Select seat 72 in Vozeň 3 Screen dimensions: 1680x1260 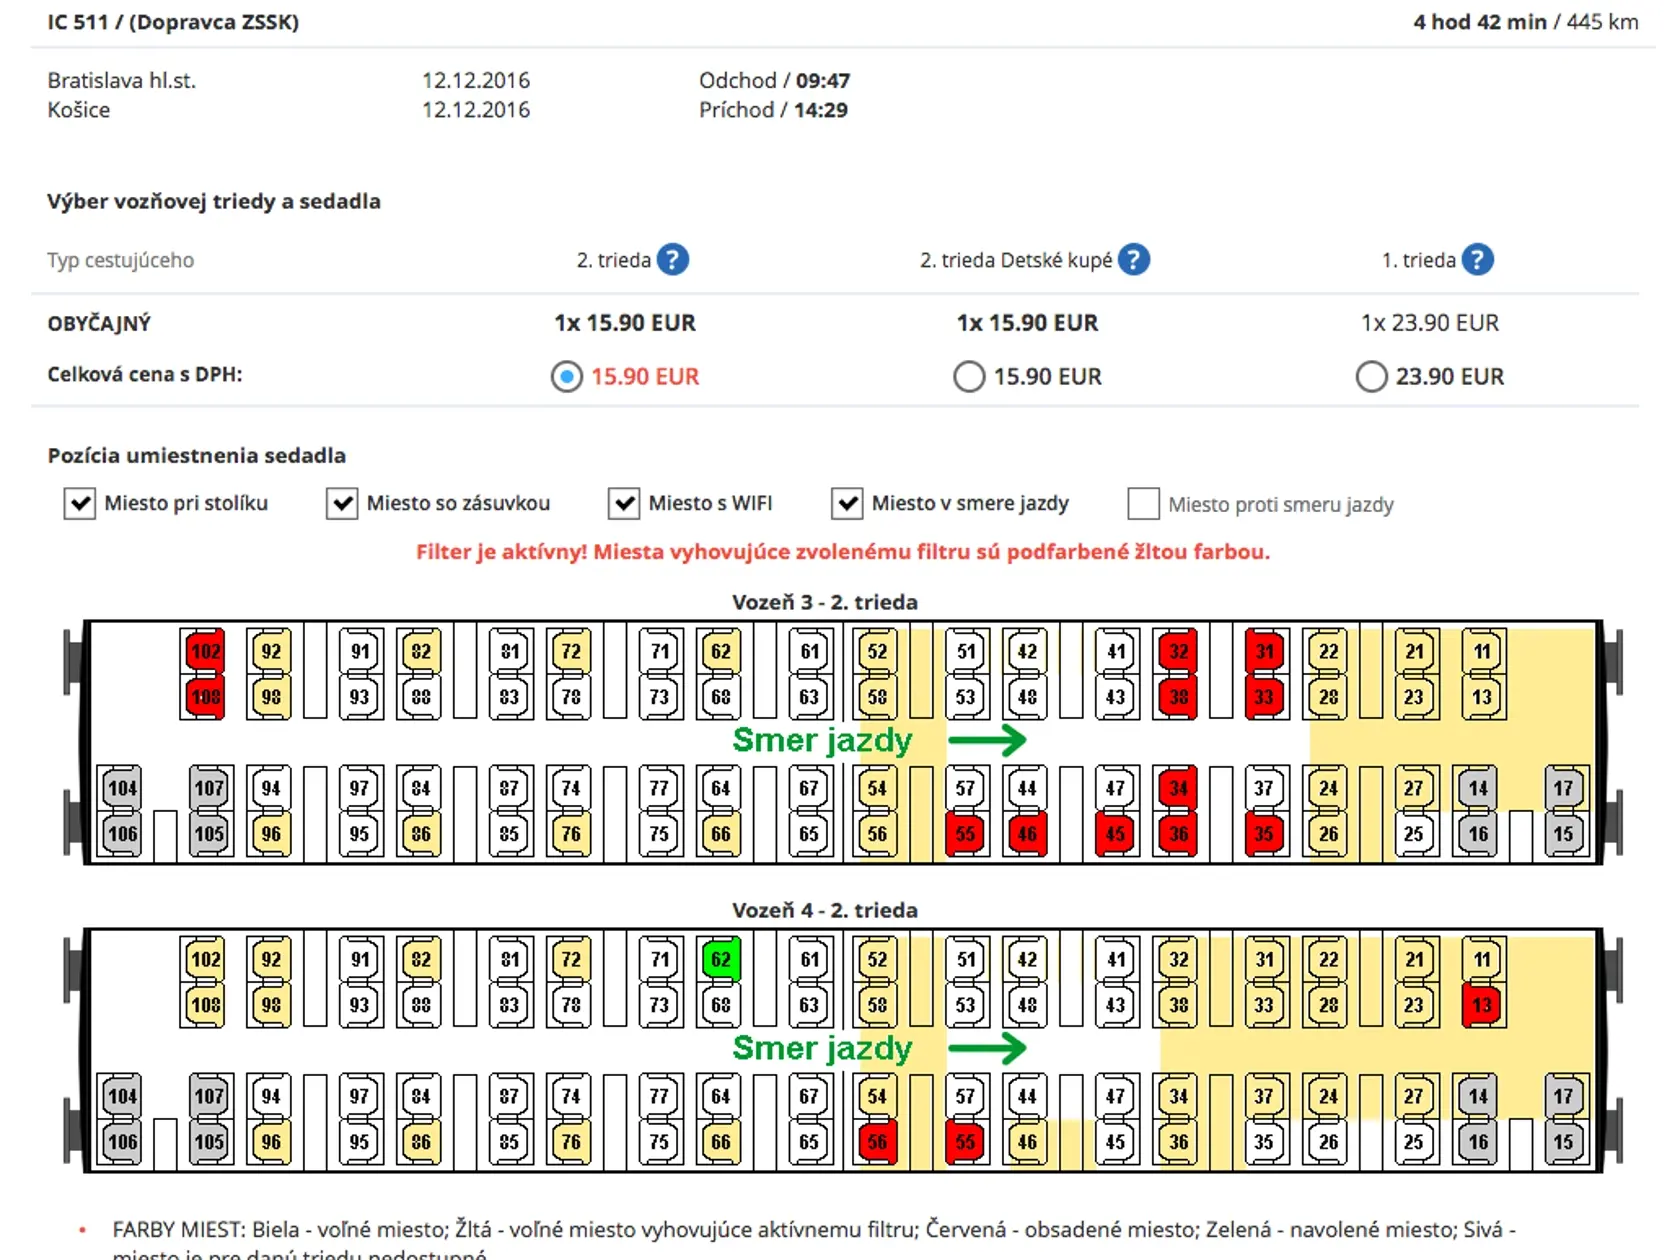pos(570,651)
